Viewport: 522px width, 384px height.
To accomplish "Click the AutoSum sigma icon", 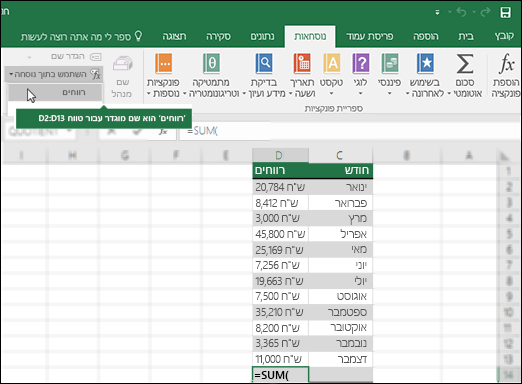I will 465,63.
